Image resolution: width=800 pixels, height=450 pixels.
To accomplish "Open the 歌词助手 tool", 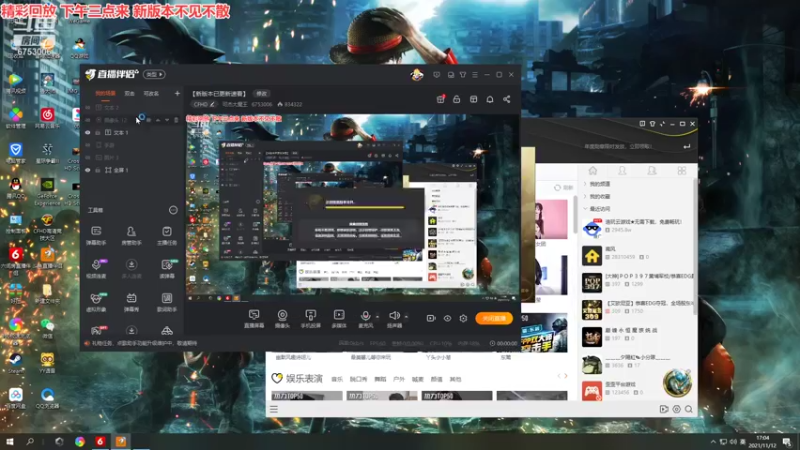I will point(167,302).
